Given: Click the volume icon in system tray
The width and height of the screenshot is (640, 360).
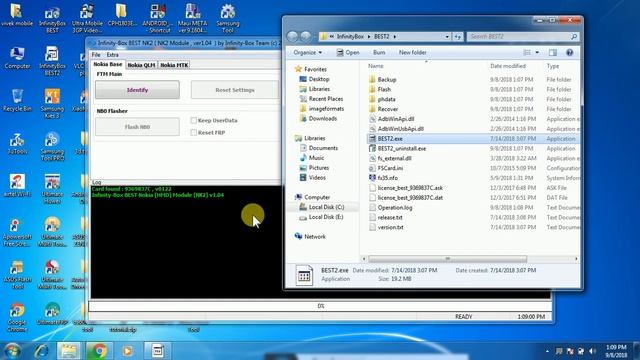Looking at the screenshot, I should pos(592,351).
